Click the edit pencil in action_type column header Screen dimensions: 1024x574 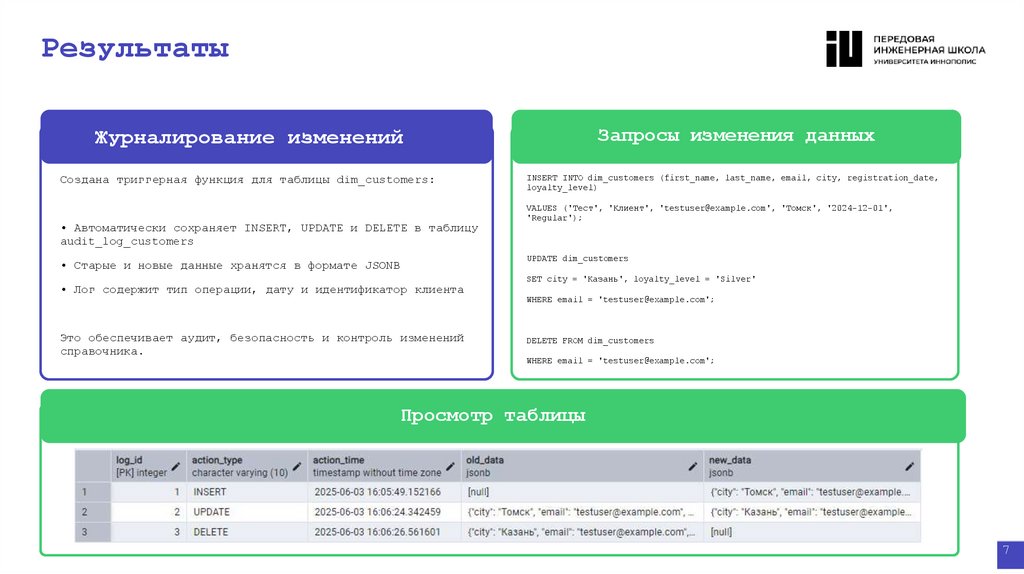click(x=296, y=466)
